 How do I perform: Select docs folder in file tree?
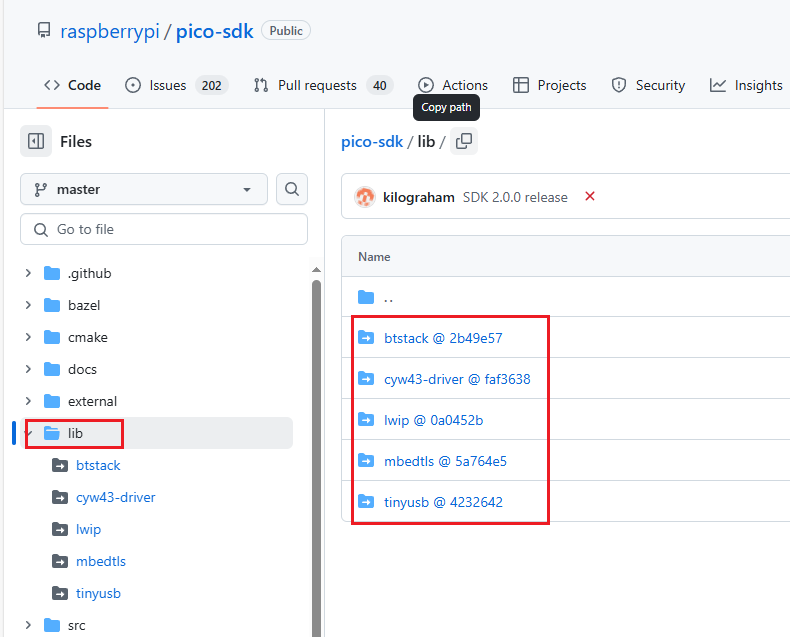(70, 369)
